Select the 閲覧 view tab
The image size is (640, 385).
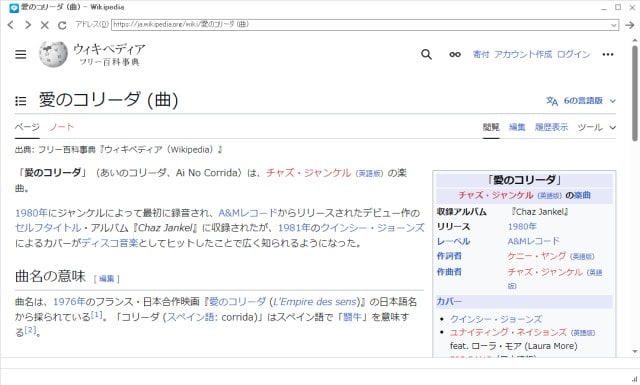coord(491,127)
